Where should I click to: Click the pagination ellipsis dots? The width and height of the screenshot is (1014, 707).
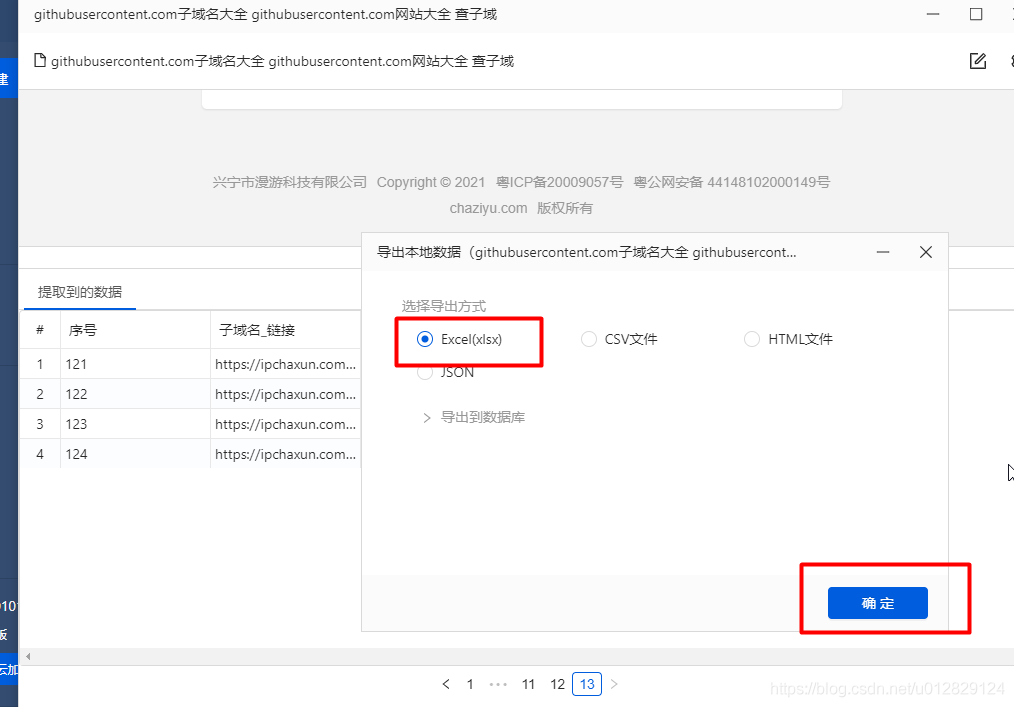[498, 684]
